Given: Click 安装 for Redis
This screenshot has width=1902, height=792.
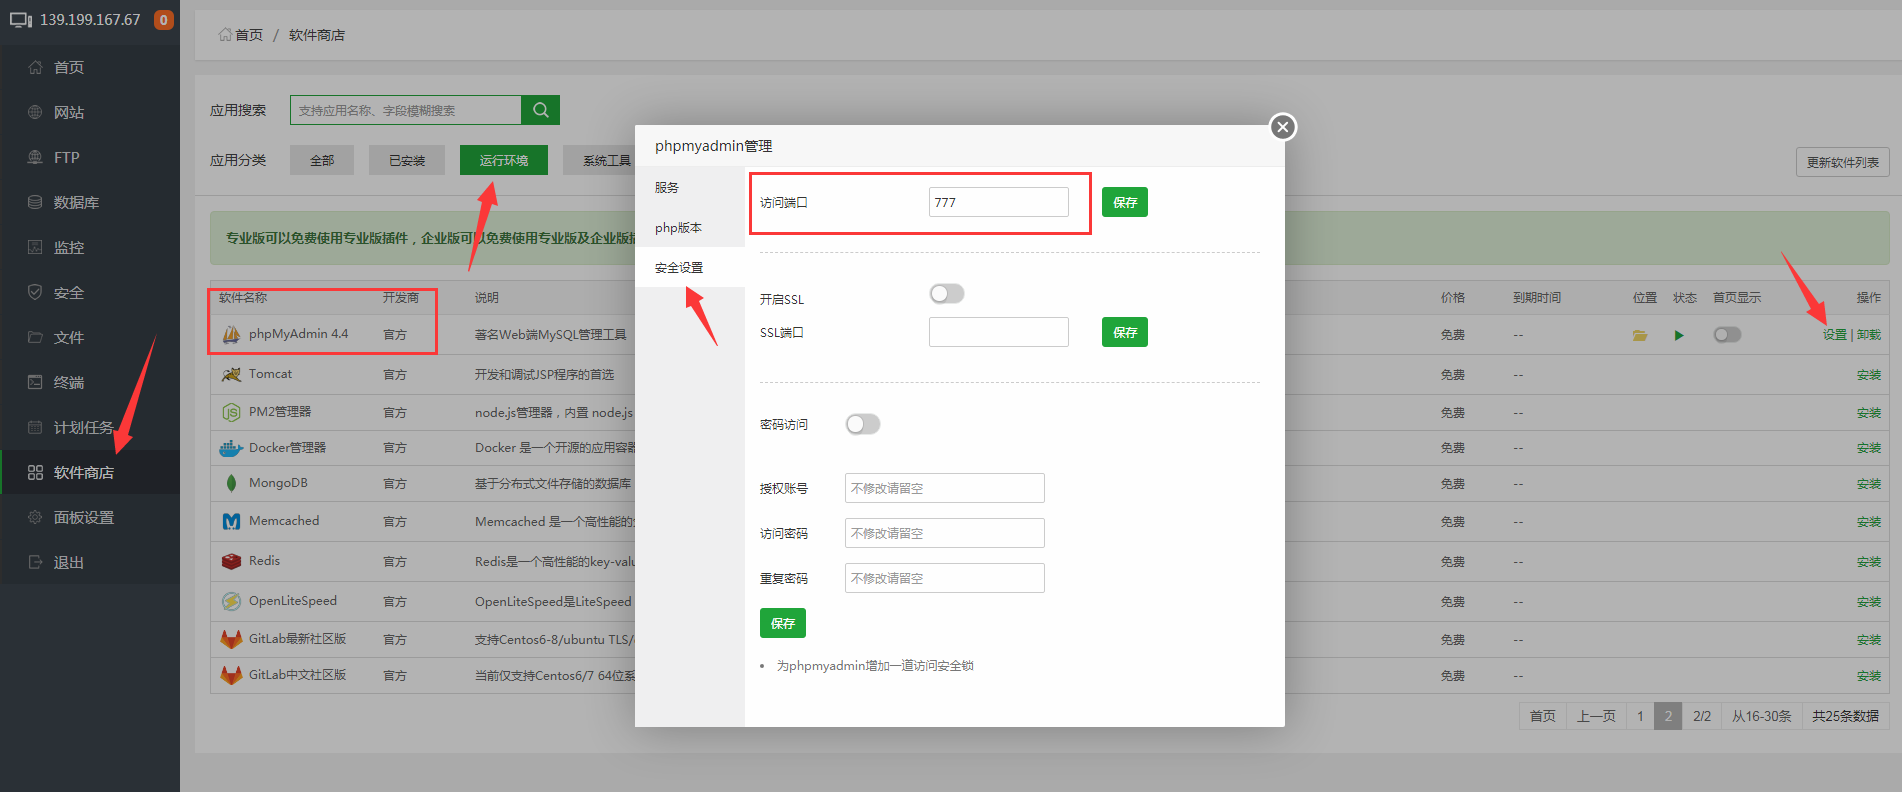Looking at the screenshot, I should coord(1869,562).
